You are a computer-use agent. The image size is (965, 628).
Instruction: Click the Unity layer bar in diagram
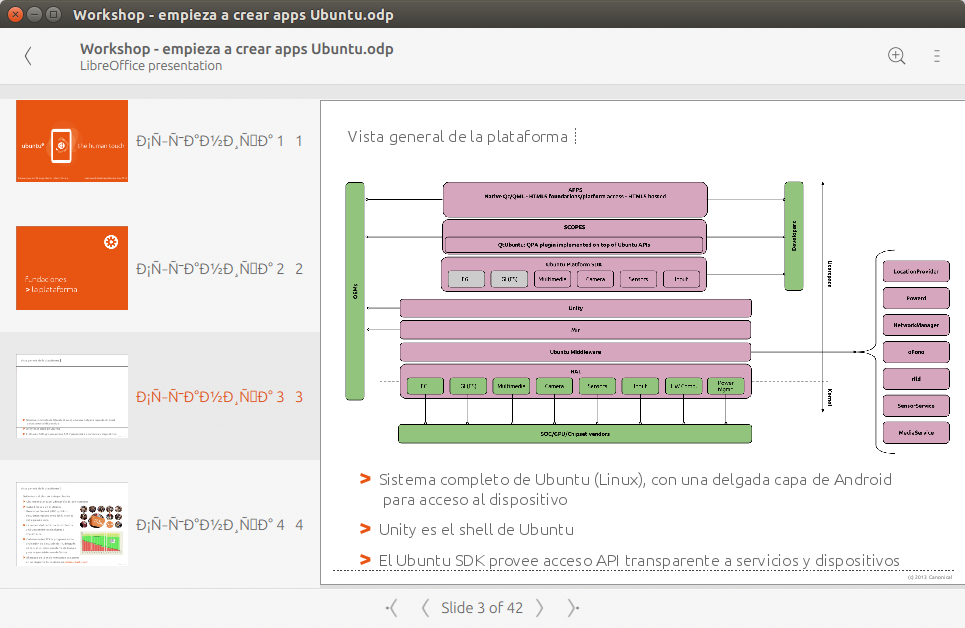575,308
